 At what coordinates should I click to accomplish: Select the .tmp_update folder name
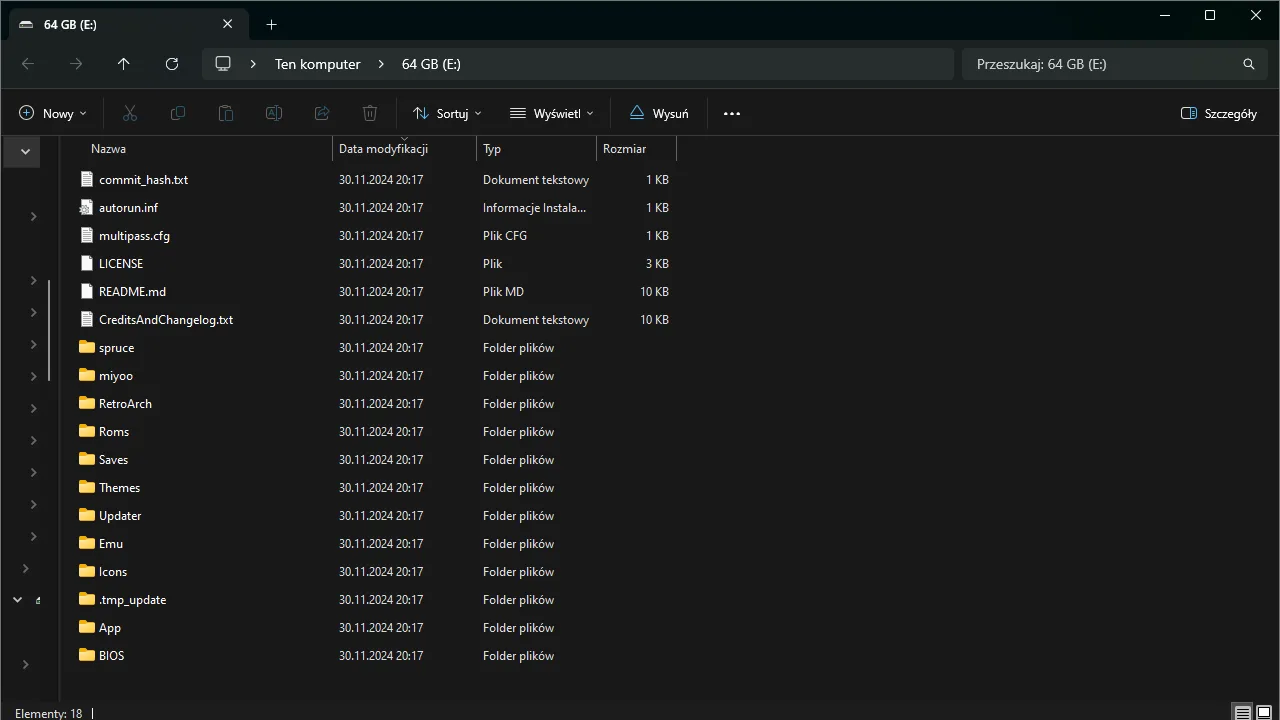coord(132,600)
